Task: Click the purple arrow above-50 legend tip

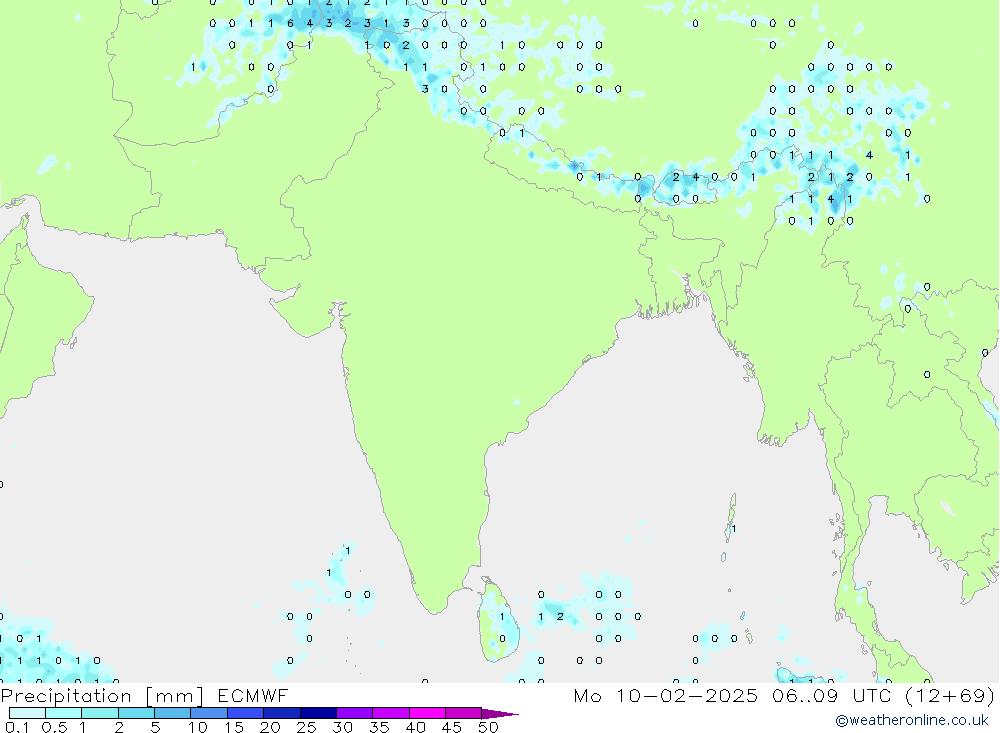Action: pos(499,714)
